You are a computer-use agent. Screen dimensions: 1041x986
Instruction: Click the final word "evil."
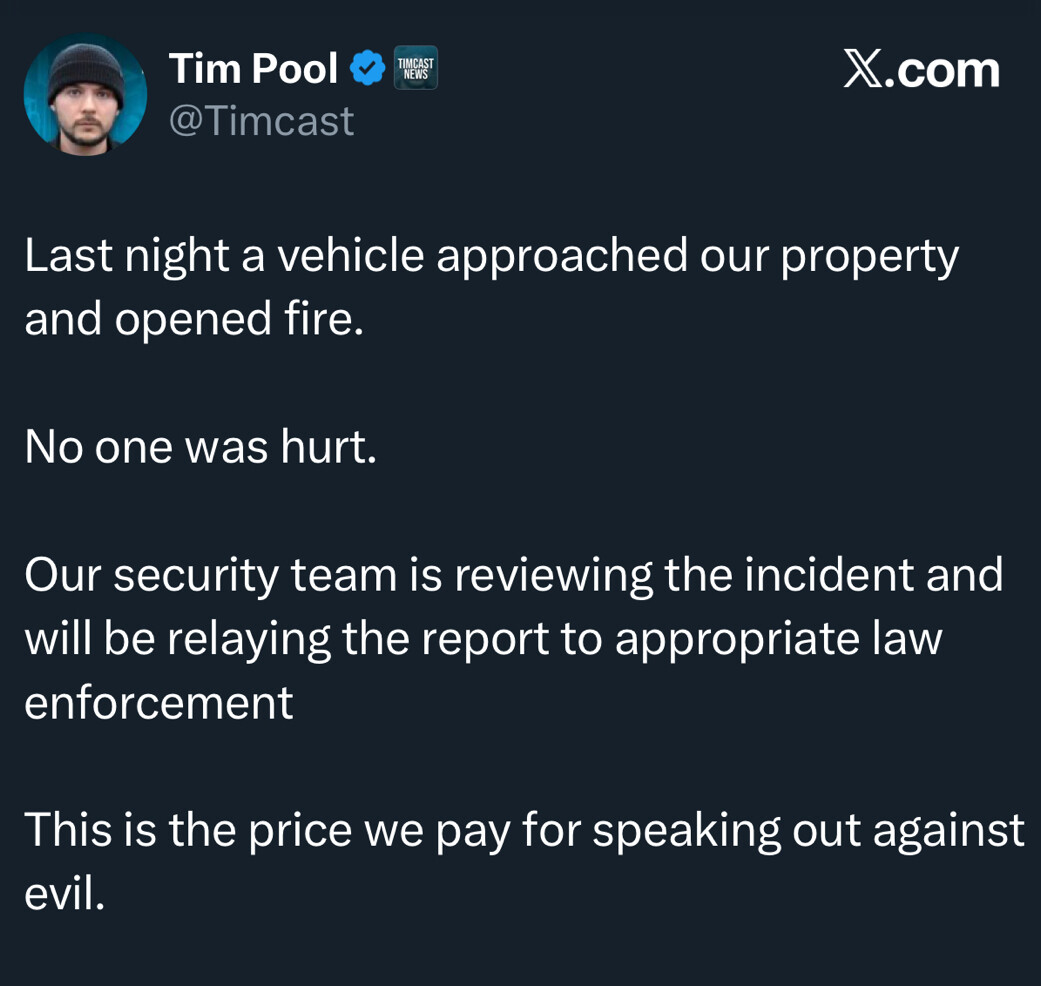click(x=64, y=894)
